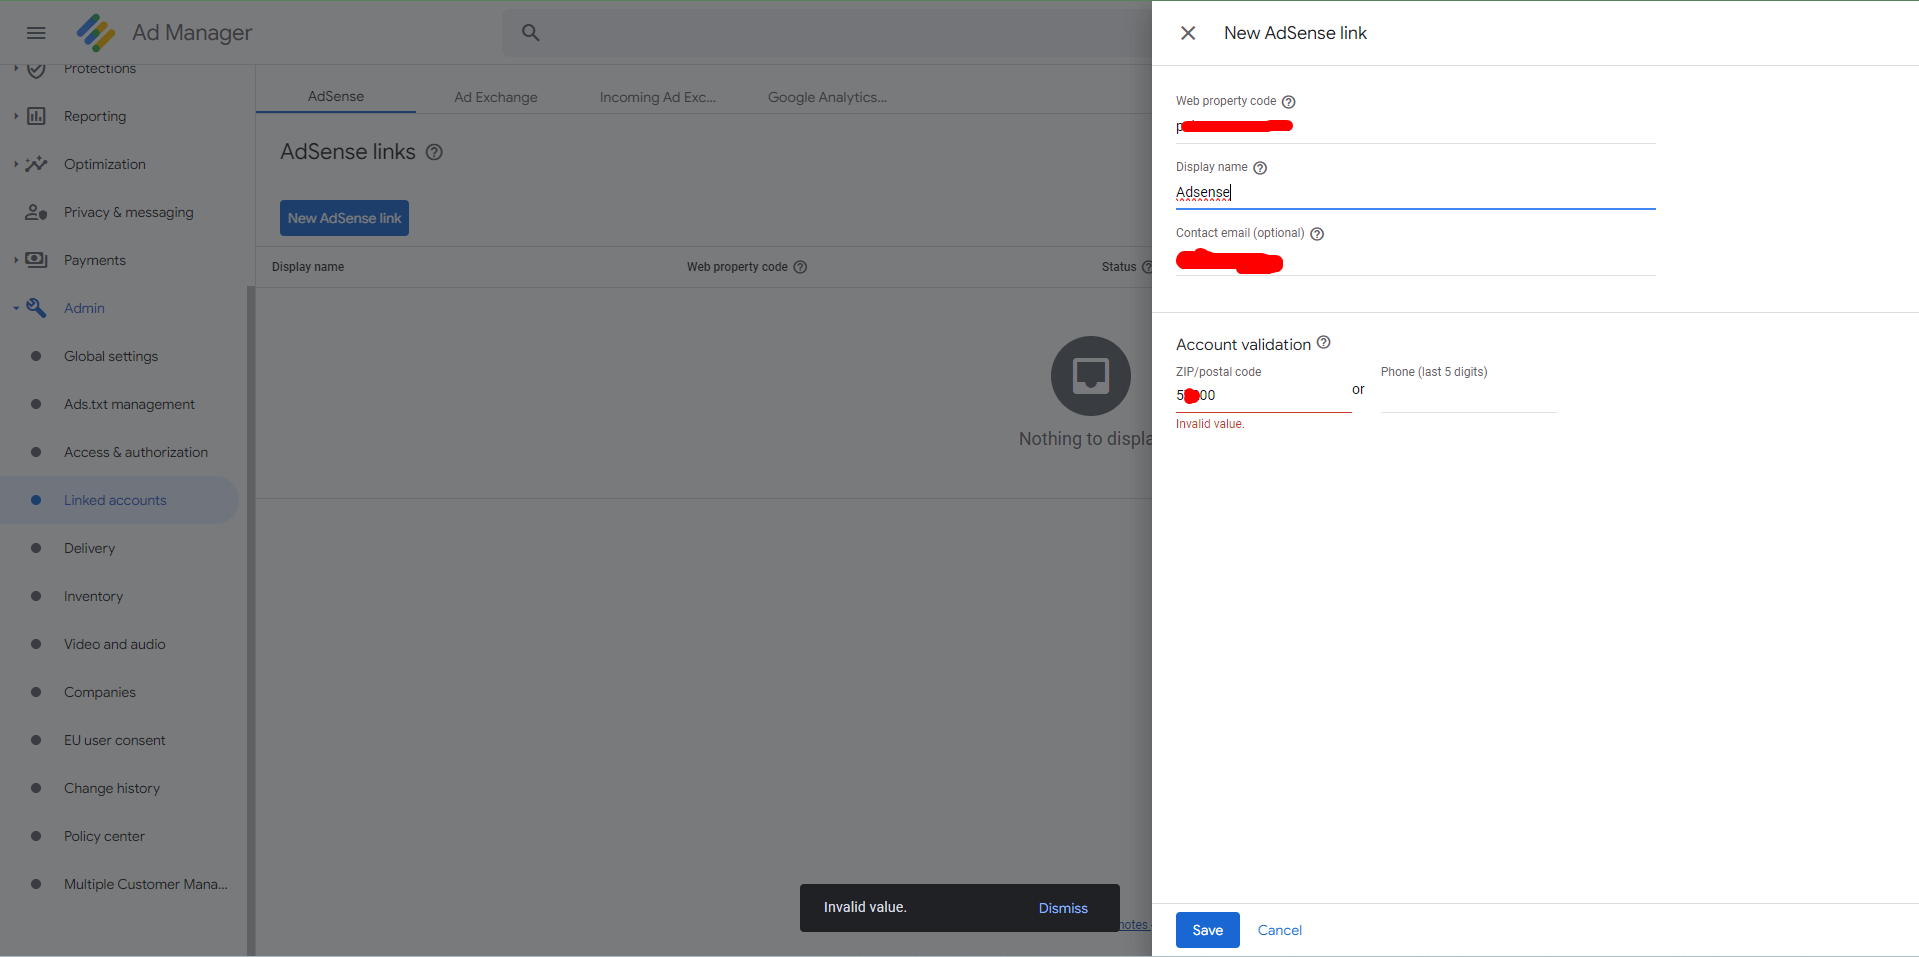Click the Admin sidebar label

tap(84, 308)
